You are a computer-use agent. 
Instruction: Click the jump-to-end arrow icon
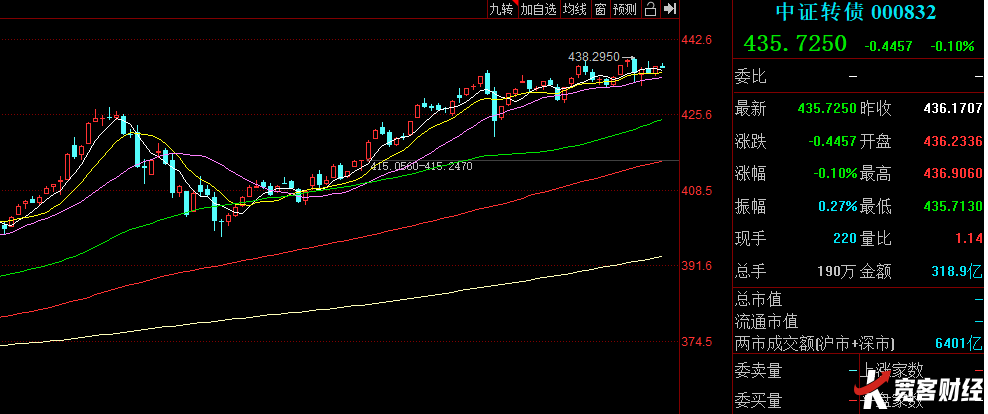[x=670, y=9]
